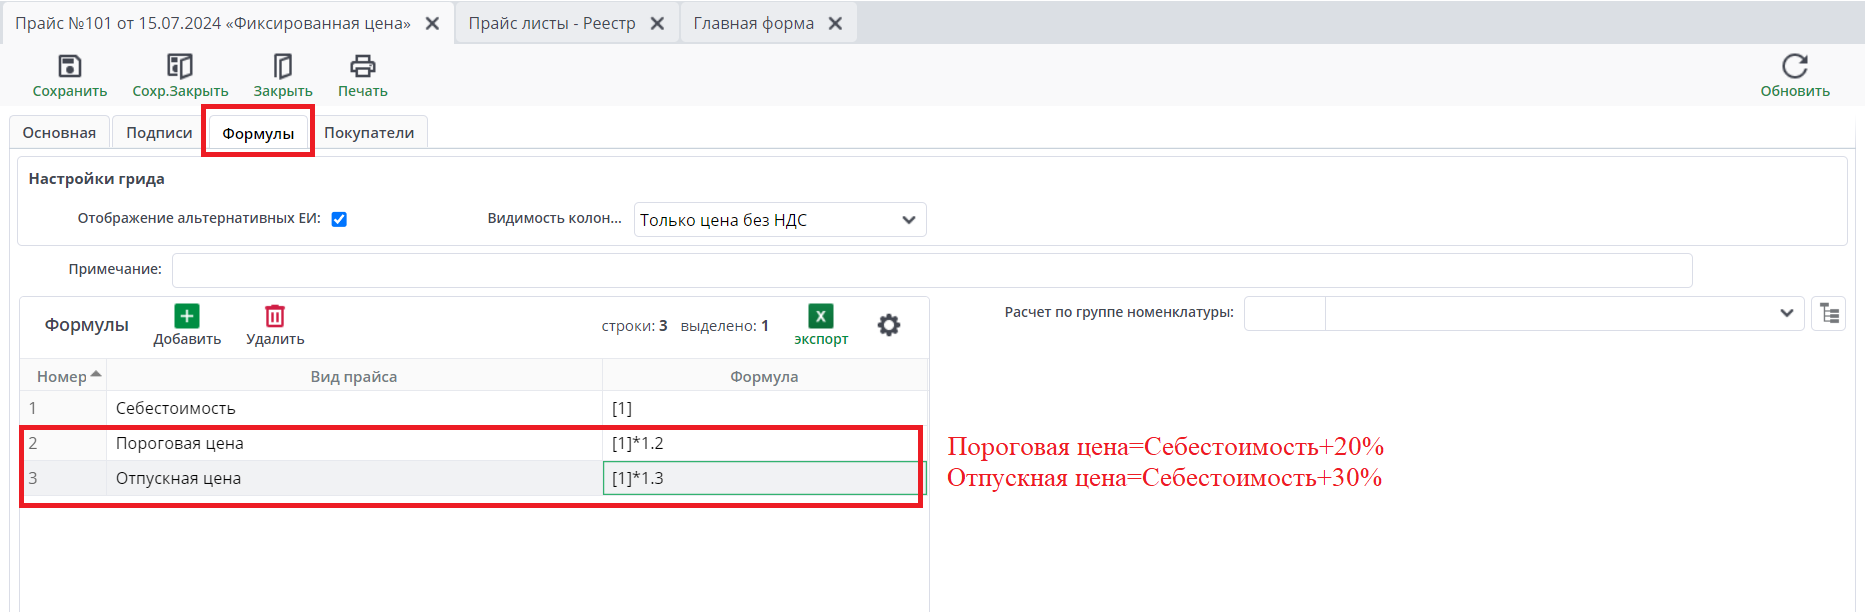1865x612 pixels.
Task: Click the Примечание text field
Action: click(932, 270)
